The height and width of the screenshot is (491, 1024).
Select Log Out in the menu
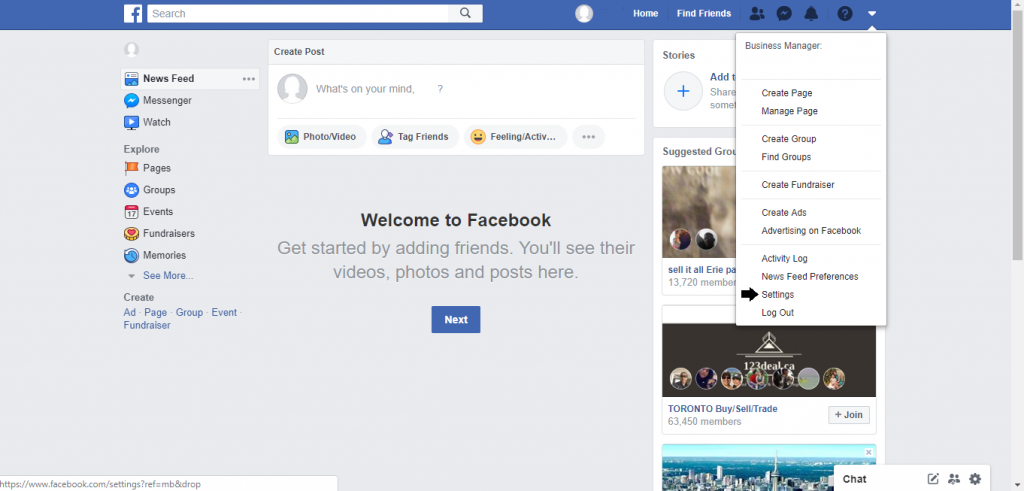(777, 313)
